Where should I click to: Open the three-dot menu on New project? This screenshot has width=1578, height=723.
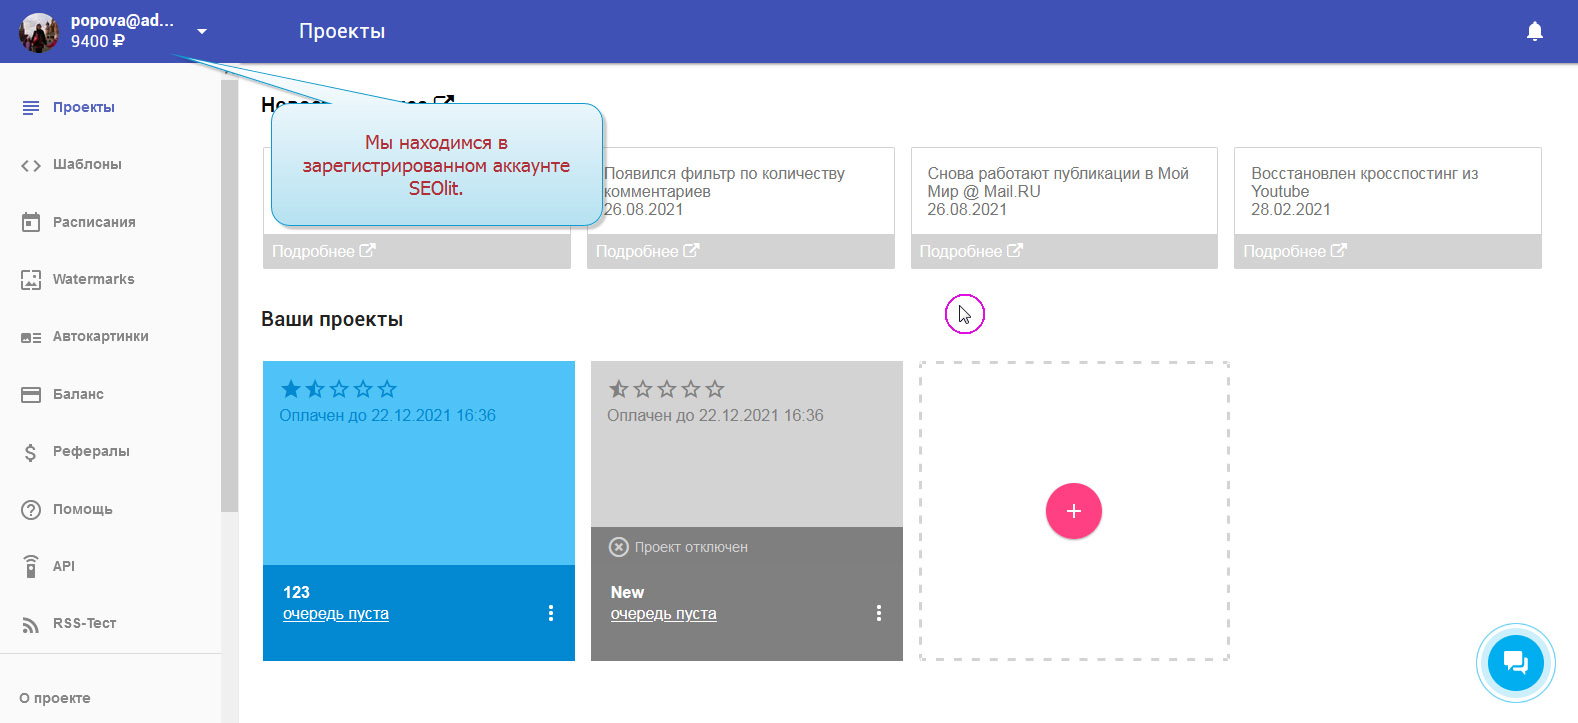click(x=878, y=613)
